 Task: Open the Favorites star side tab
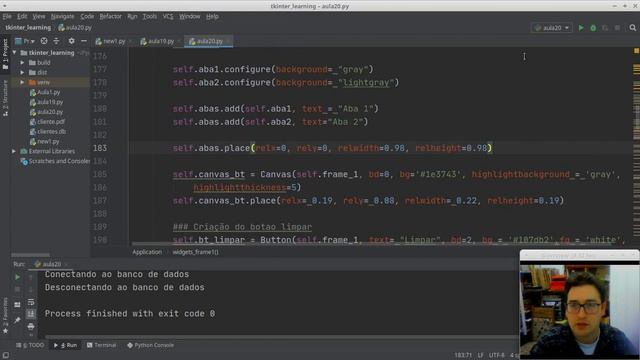pyautogui.click(x=5, y=316)
